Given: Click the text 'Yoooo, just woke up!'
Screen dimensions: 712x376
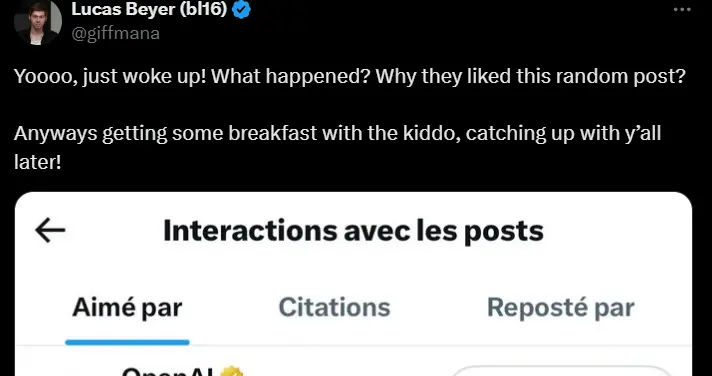Looking at the screenshot, I should pyautogui.click(x=110, y=77).
